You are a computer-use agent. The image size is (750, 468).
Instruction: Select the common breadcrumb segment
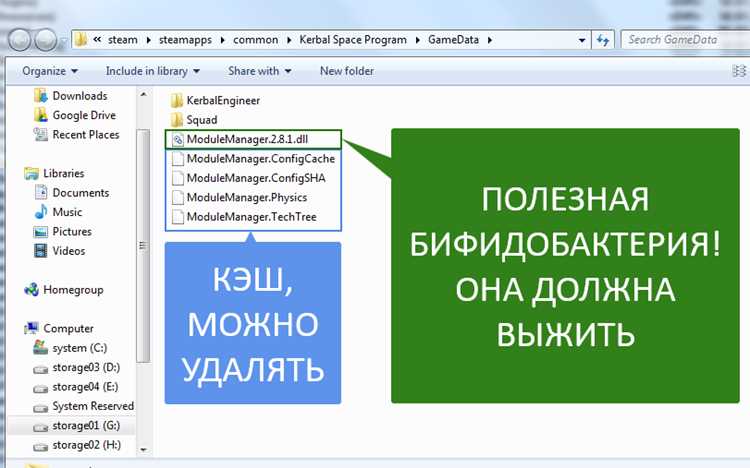coord(255,40)
